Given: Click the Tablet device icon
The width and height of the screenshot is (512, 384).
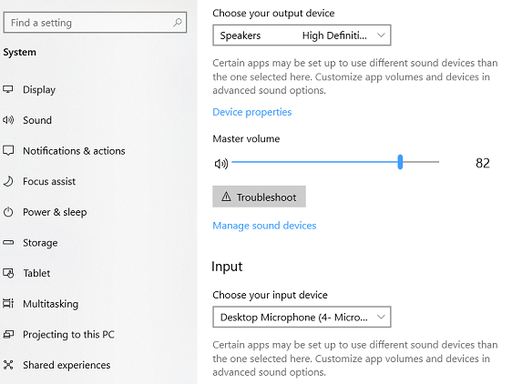Looking at the screenshot, I should (x=8, y=273).
